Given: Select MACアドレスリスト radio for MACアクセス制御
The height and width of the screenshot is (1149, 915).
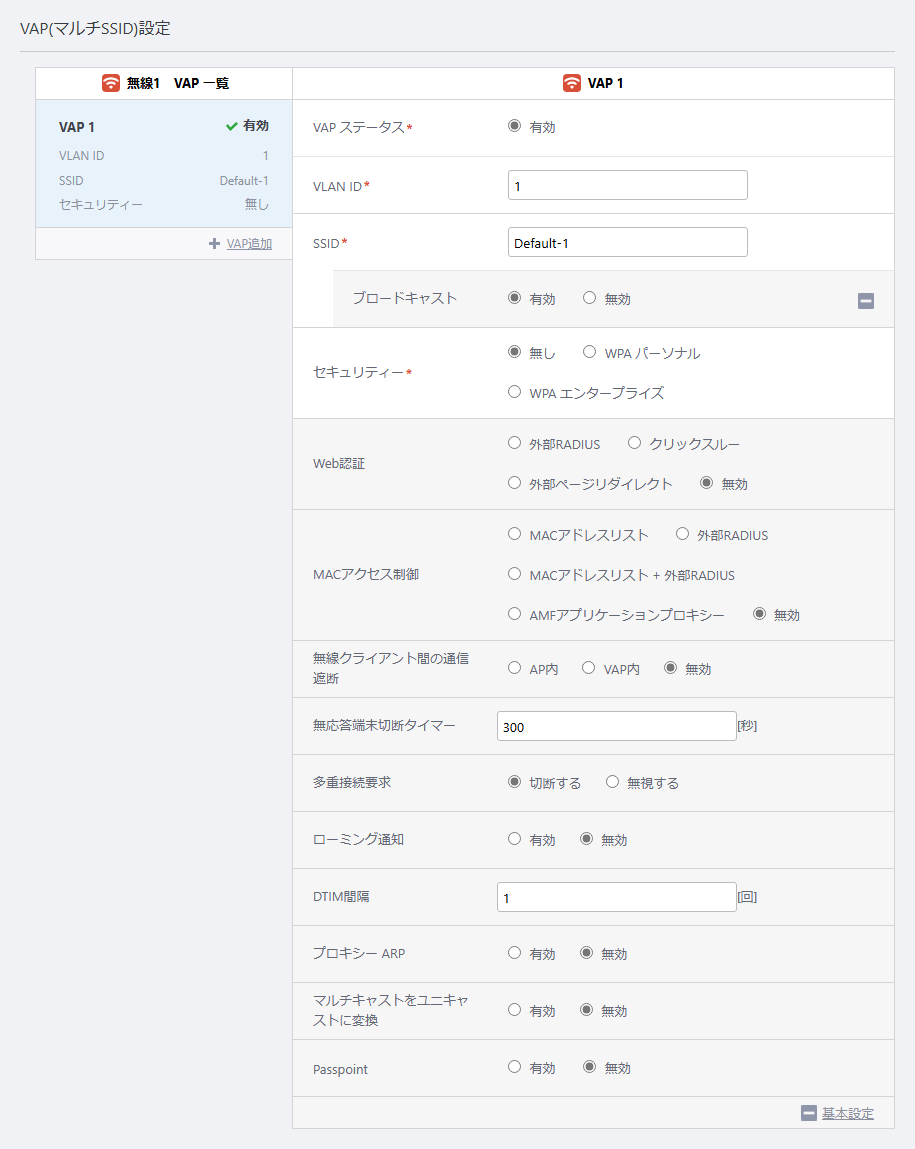Looking at the screenshot, I should [514, 534].
